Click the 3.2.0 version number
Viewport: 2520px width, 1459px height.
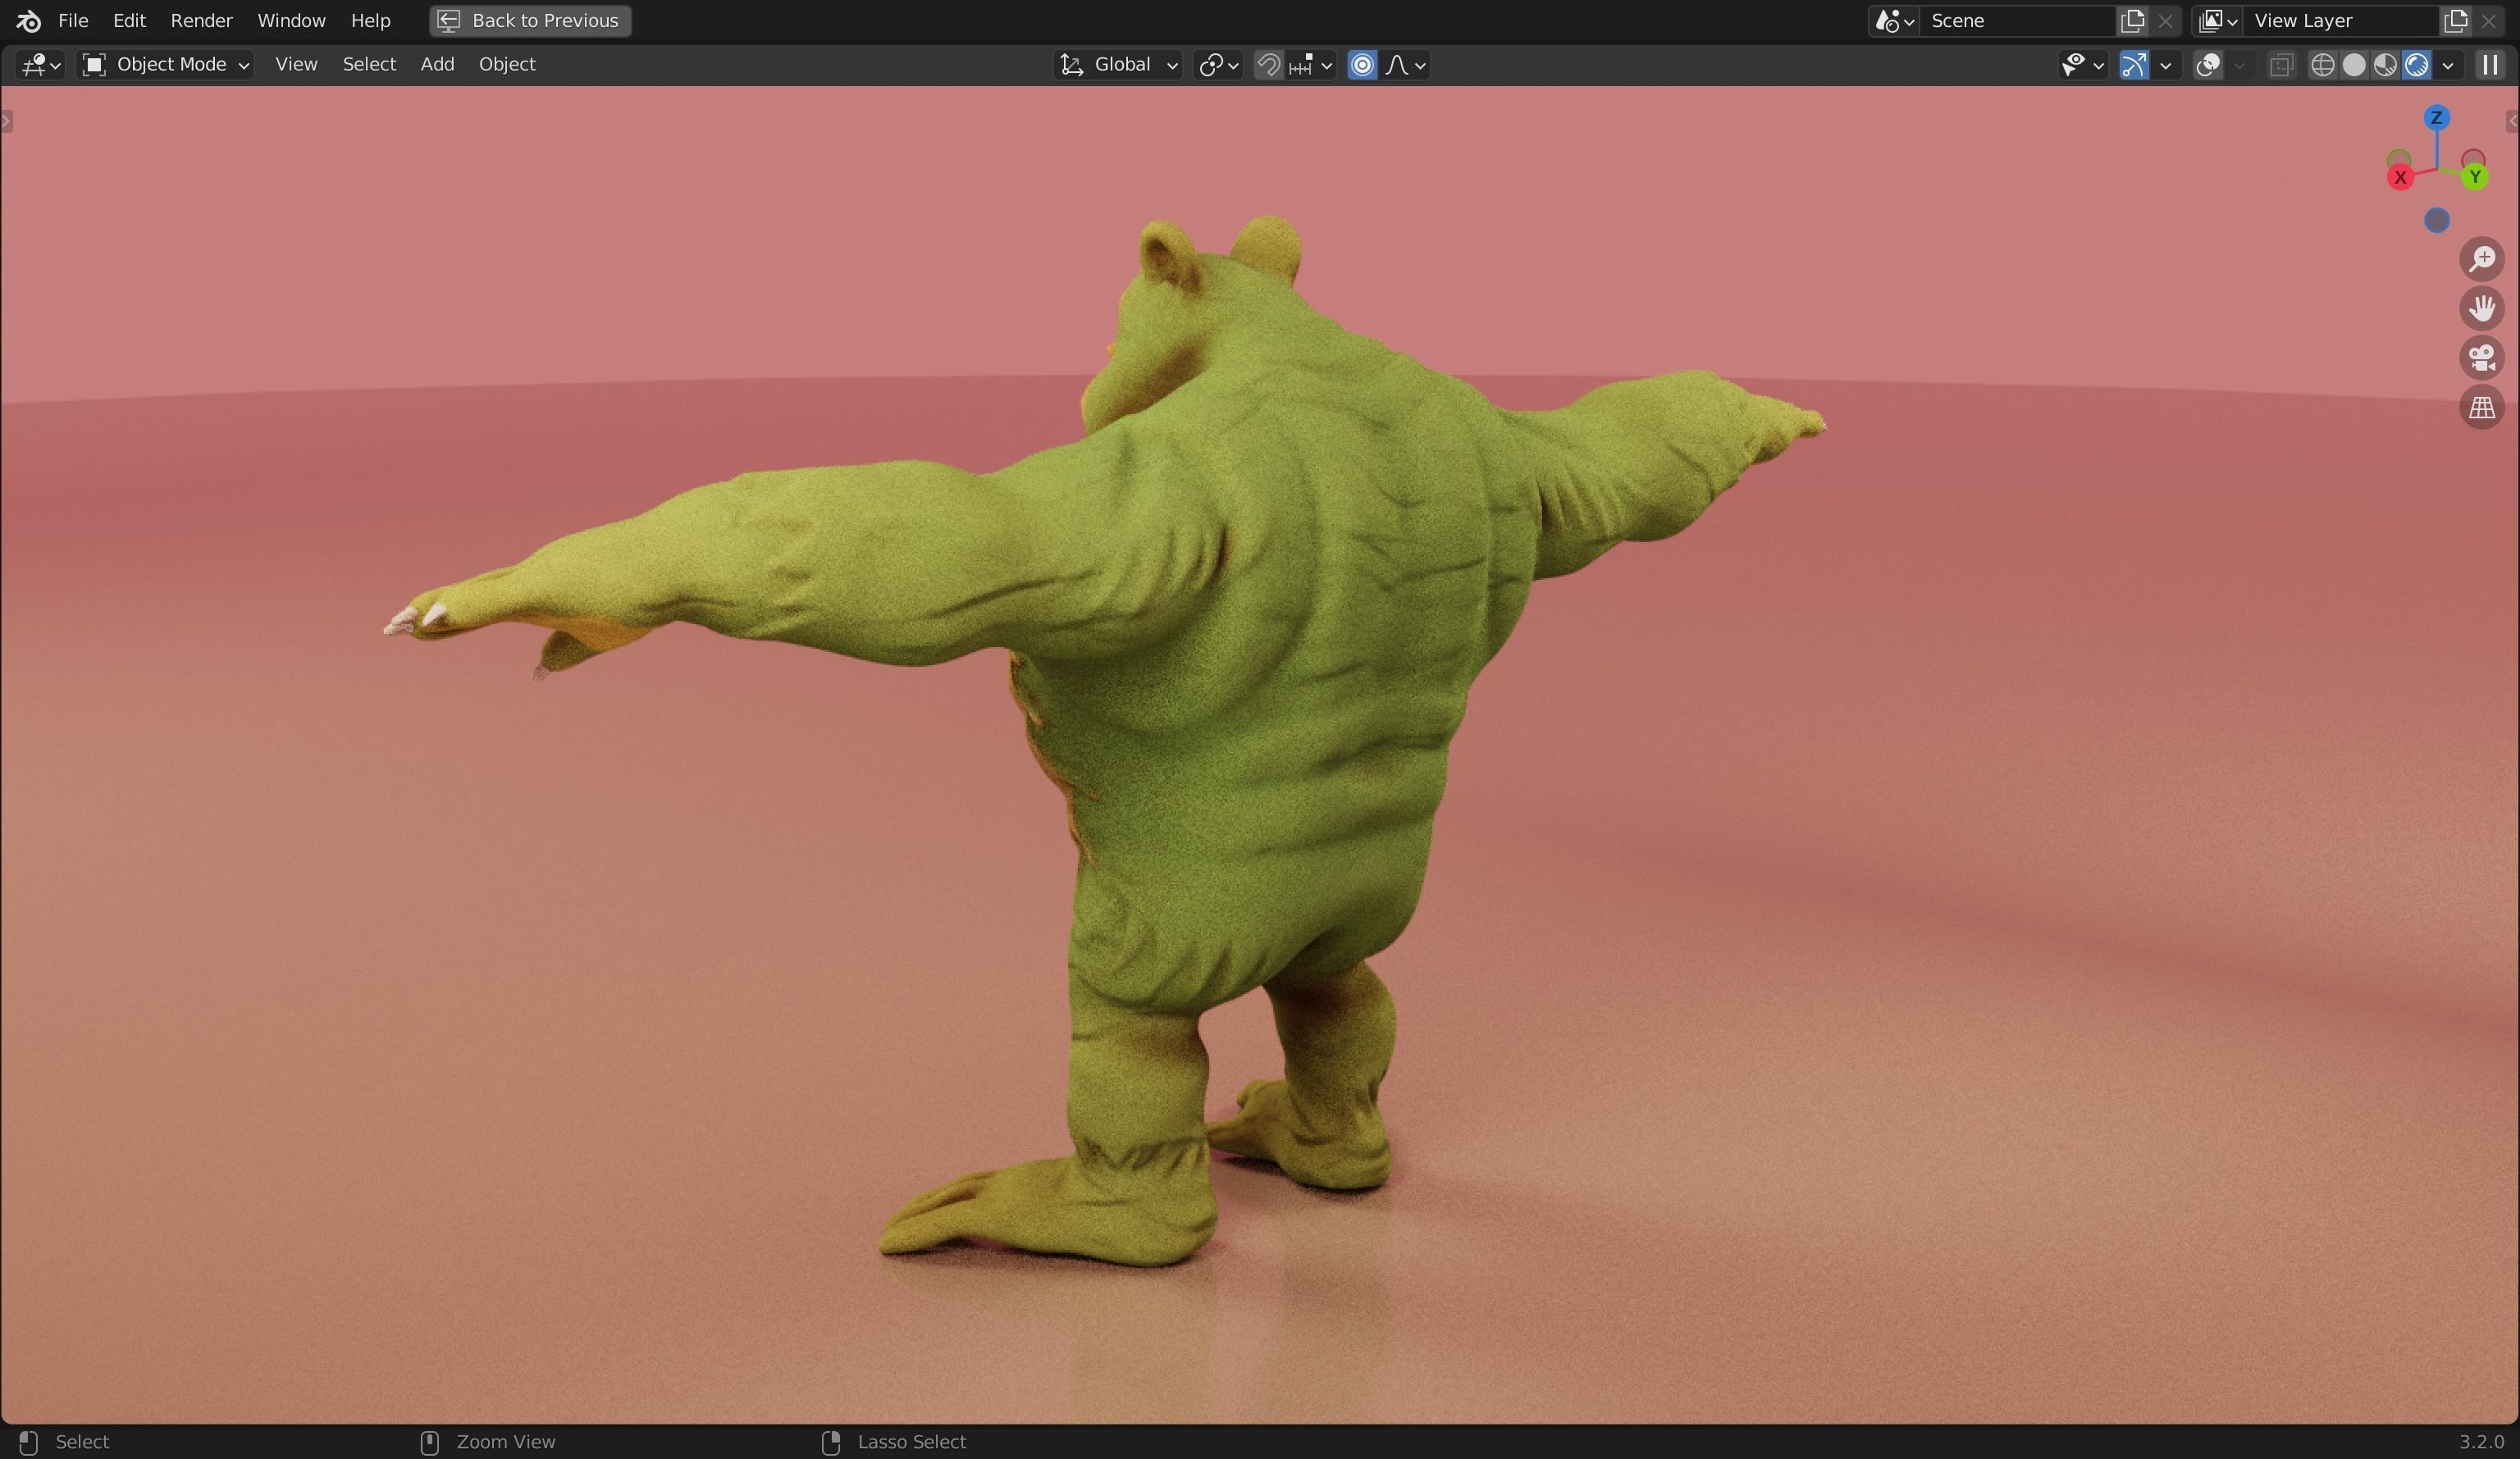(x=2481, y=1442)
